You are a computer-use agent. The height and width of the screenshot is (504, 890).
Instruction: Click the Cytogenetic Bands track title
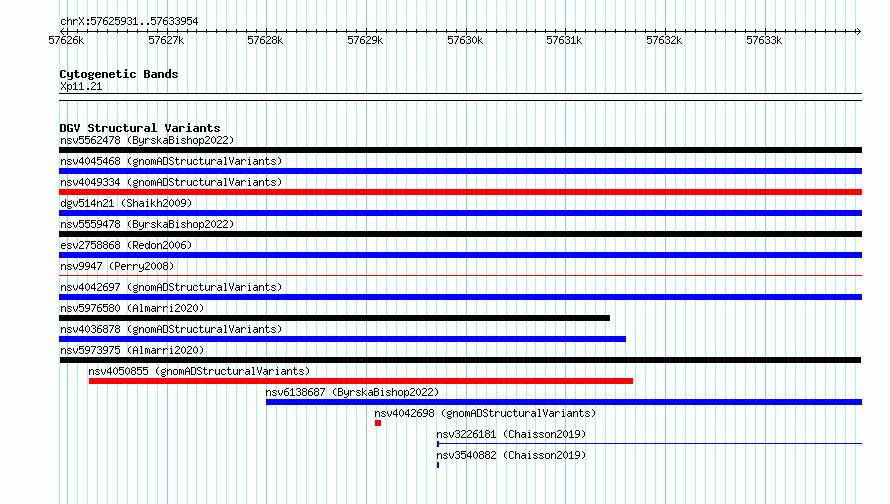click(119, 74)
